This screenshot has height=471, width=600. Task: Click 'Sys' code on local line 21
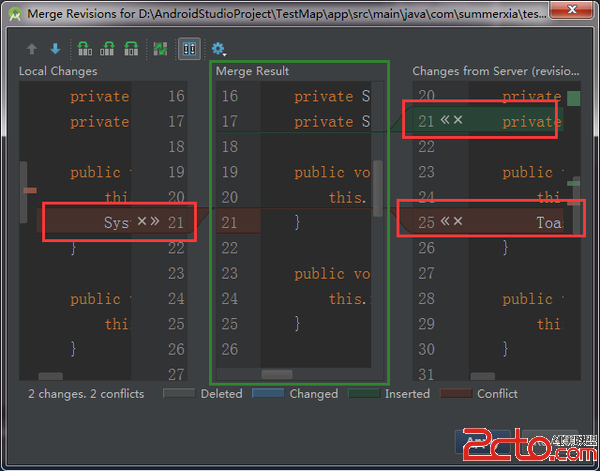[x=116, y=223]
